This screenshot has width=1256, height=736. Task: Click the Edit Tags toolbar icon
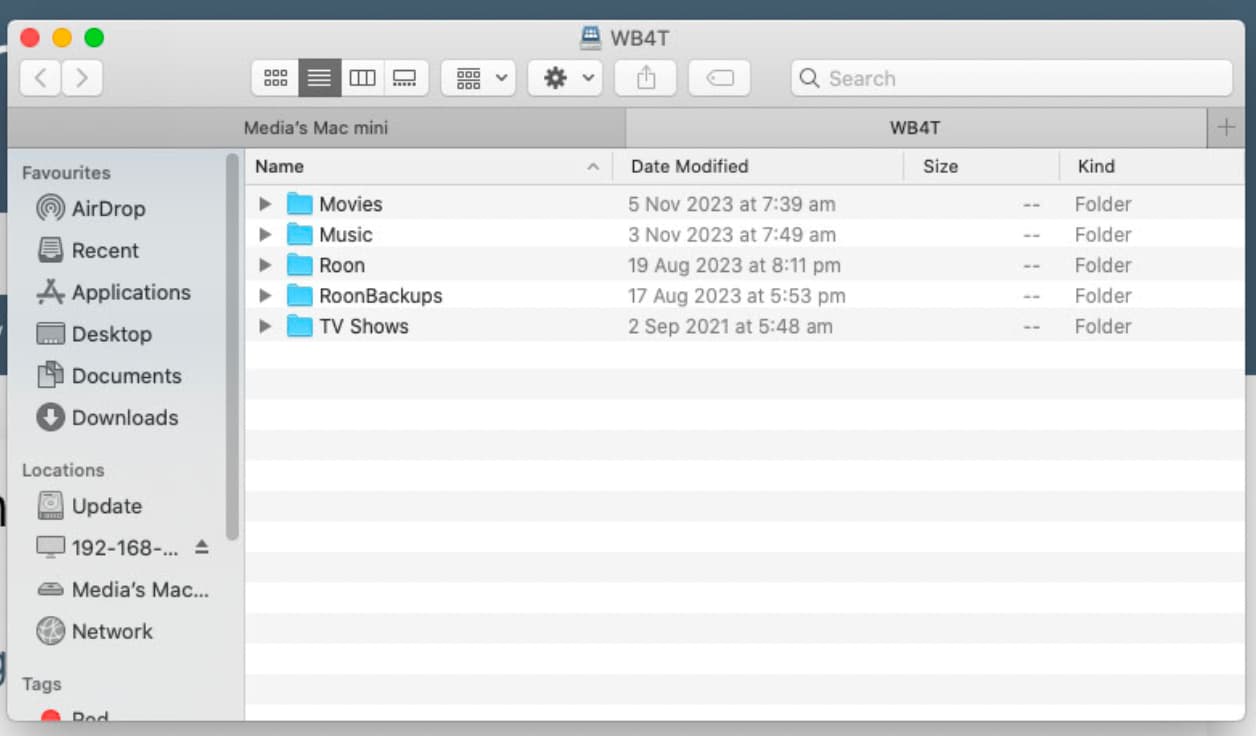(x=720, y=78)
